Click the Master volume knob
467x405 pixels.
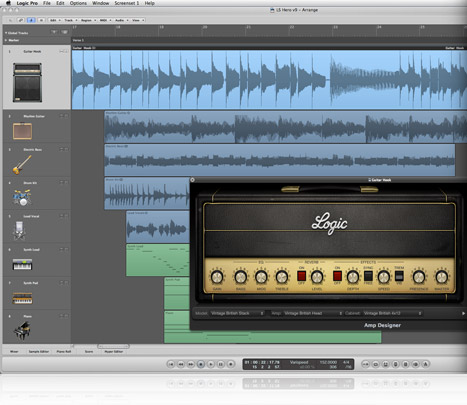pos(442,277)
